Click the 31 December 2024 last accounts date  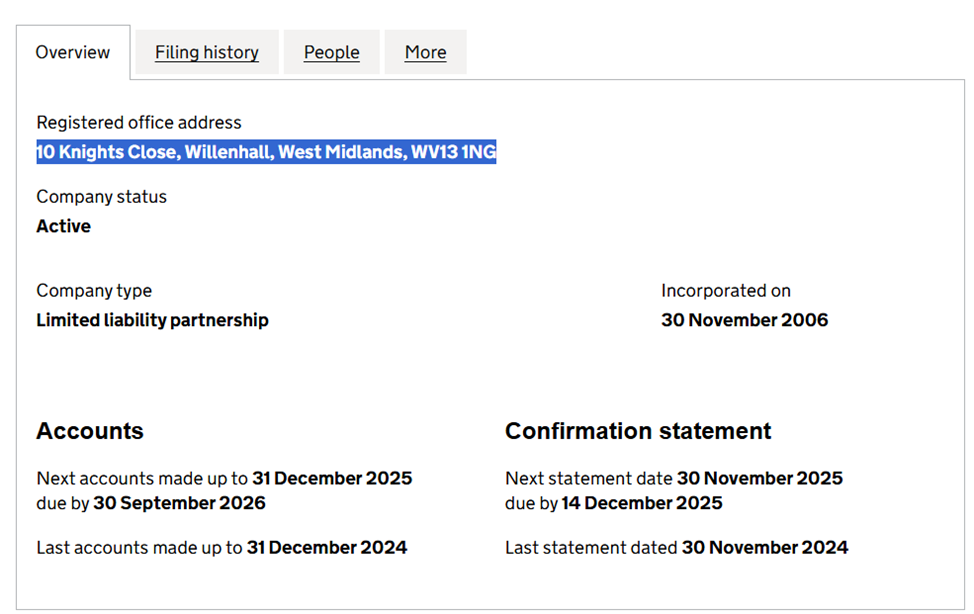(x=327, y=547)
